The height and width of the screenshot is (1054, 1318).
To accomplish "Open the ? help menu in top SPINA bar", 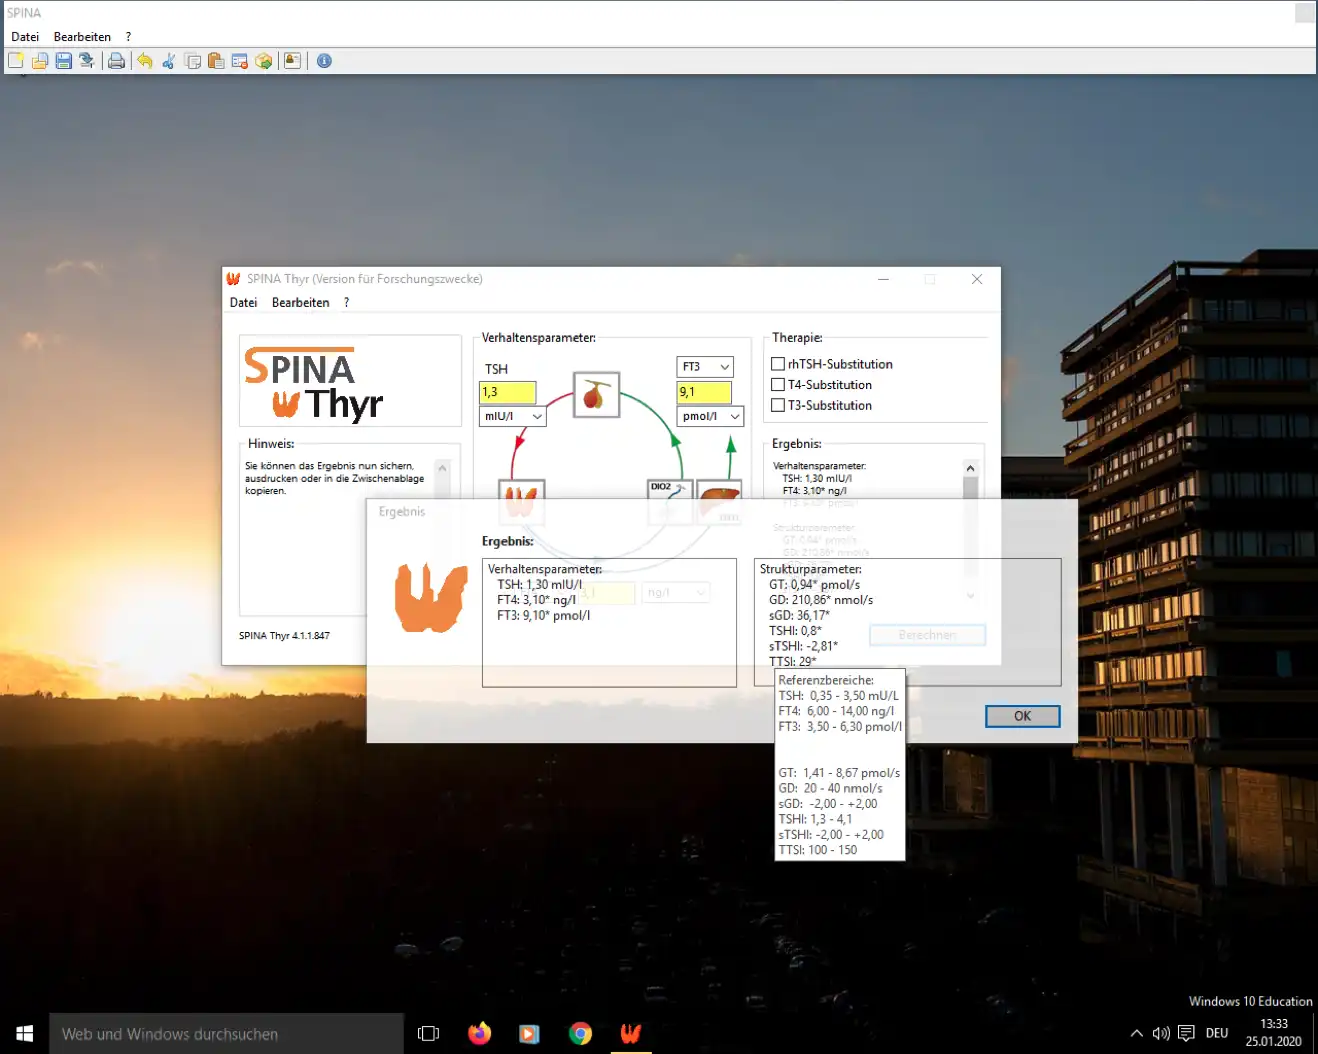I will point(128,37).
